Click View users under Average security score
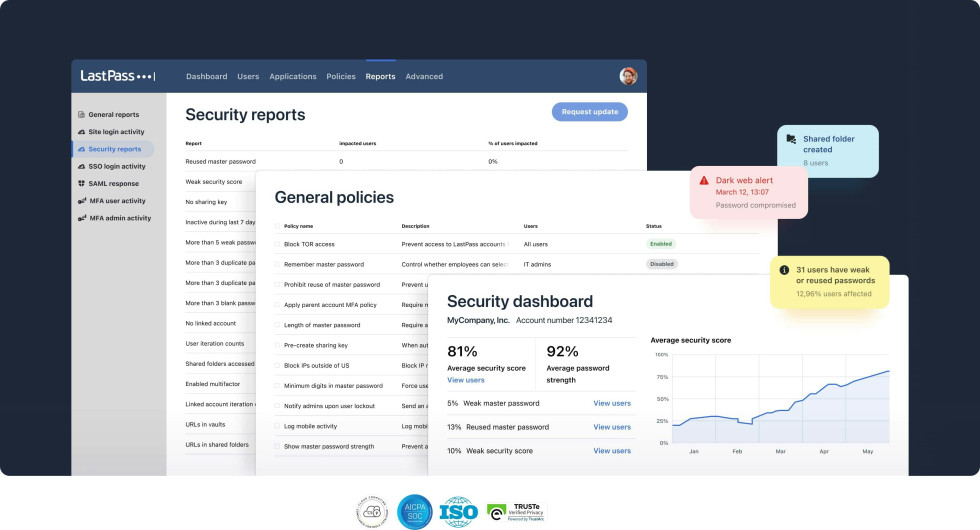 pyautogui.click(x=466, y=380)
